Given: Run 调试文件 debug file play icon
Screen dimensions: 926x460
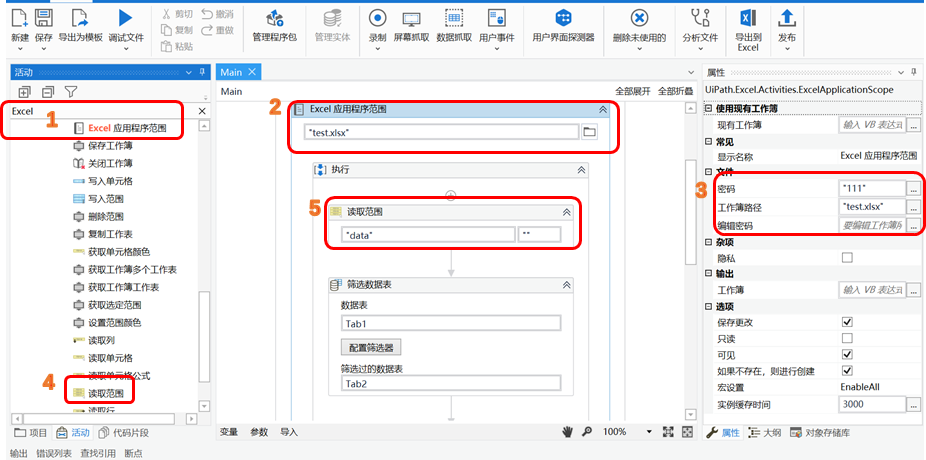Looking at the screenshot, I should [x=125, y=18].
